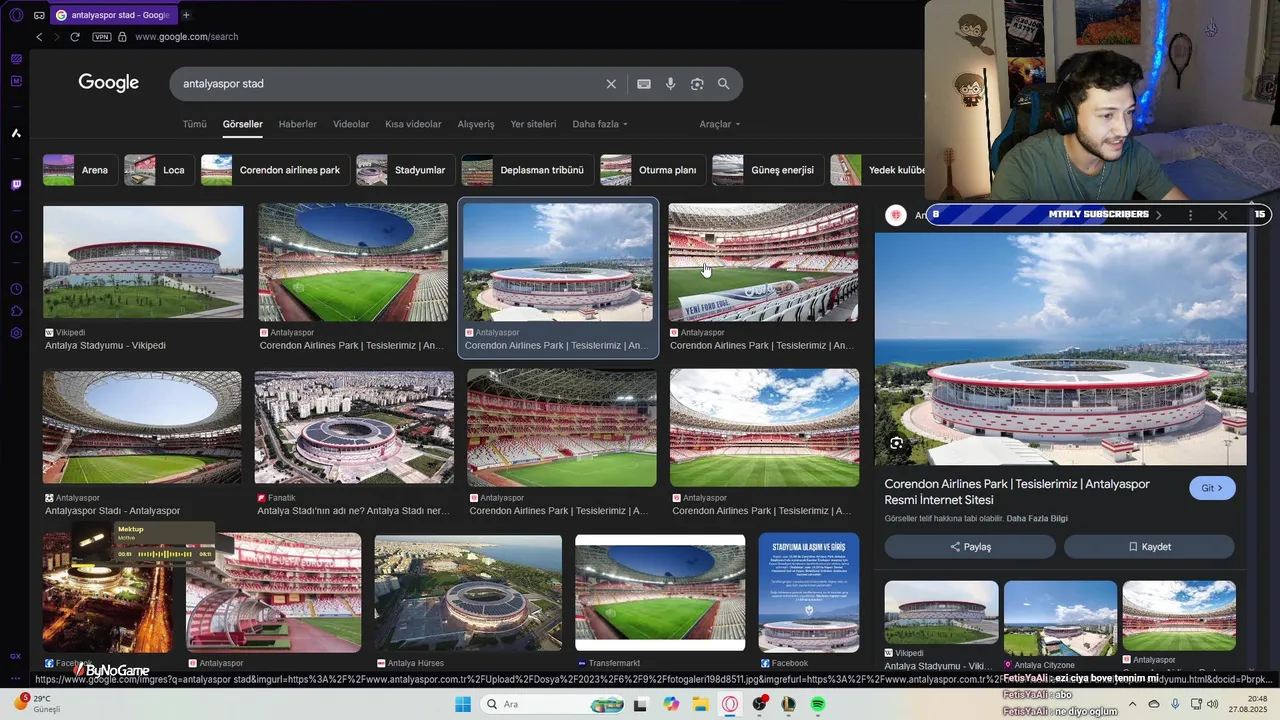Search within preview image using Lens icon

[x=897, y=443]
